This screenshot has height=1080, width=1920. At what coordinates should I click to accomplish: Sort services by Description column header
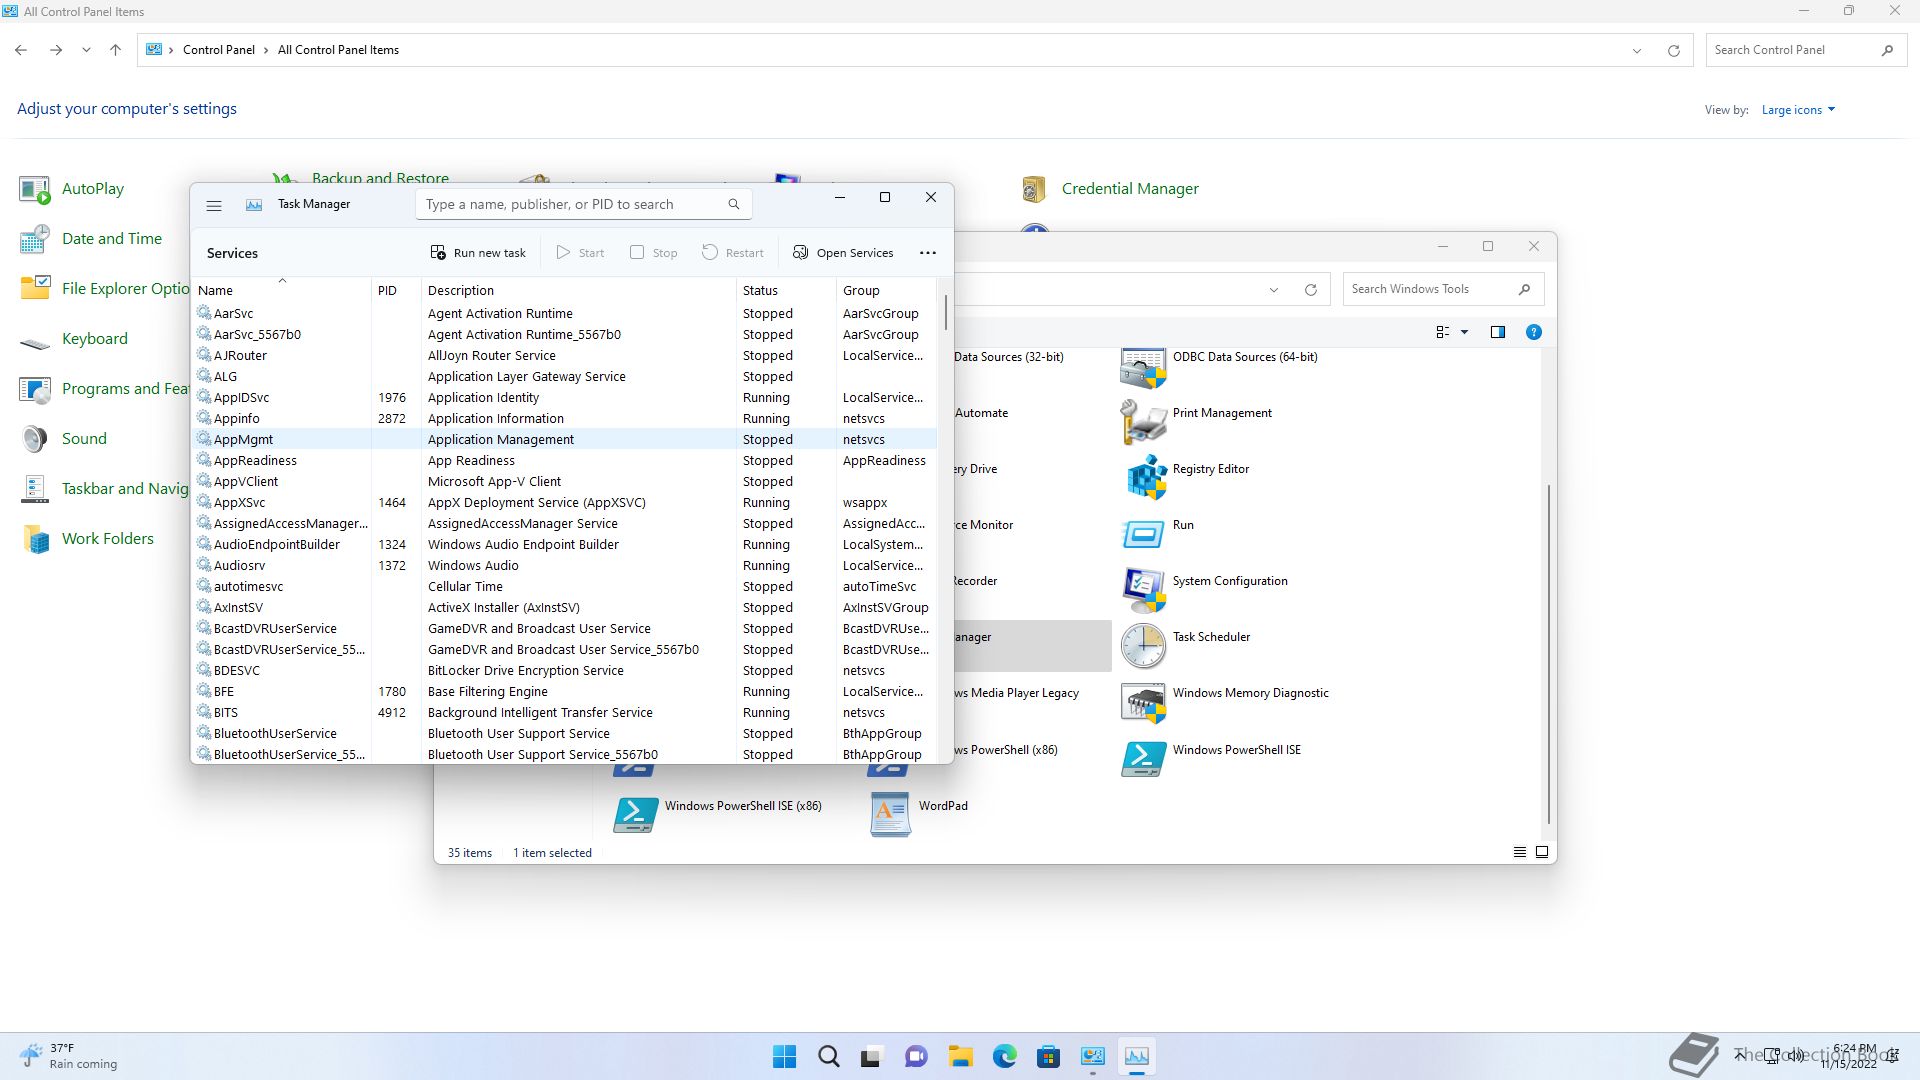578,290
